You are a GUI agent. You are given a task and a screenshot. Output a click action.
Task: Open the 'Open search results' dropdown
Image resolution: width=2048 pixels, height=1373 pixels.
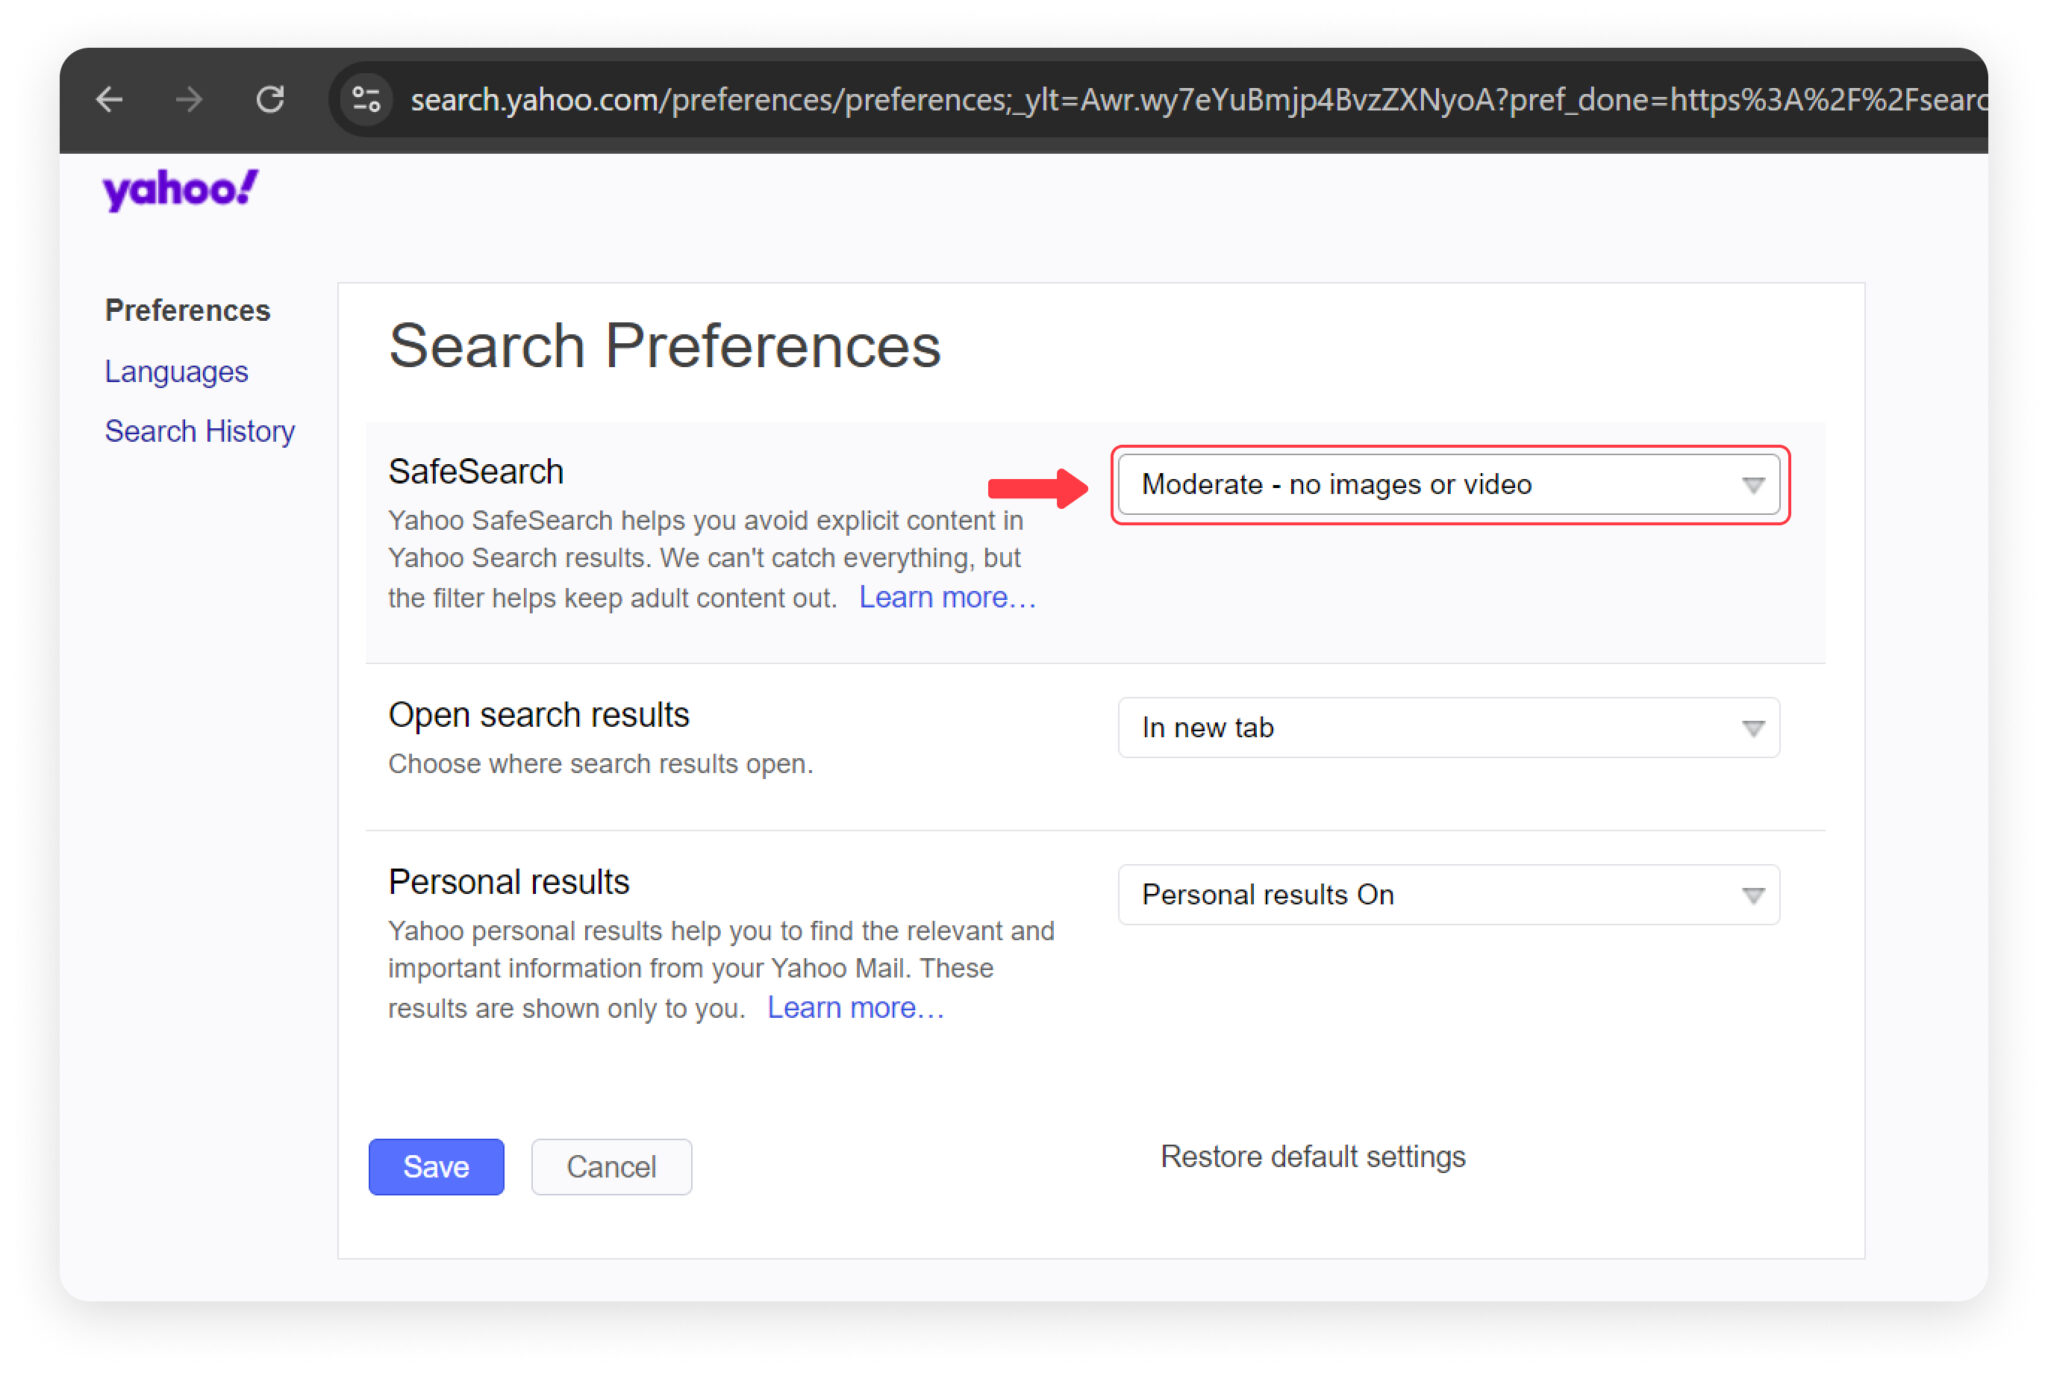pos(1448,728)
